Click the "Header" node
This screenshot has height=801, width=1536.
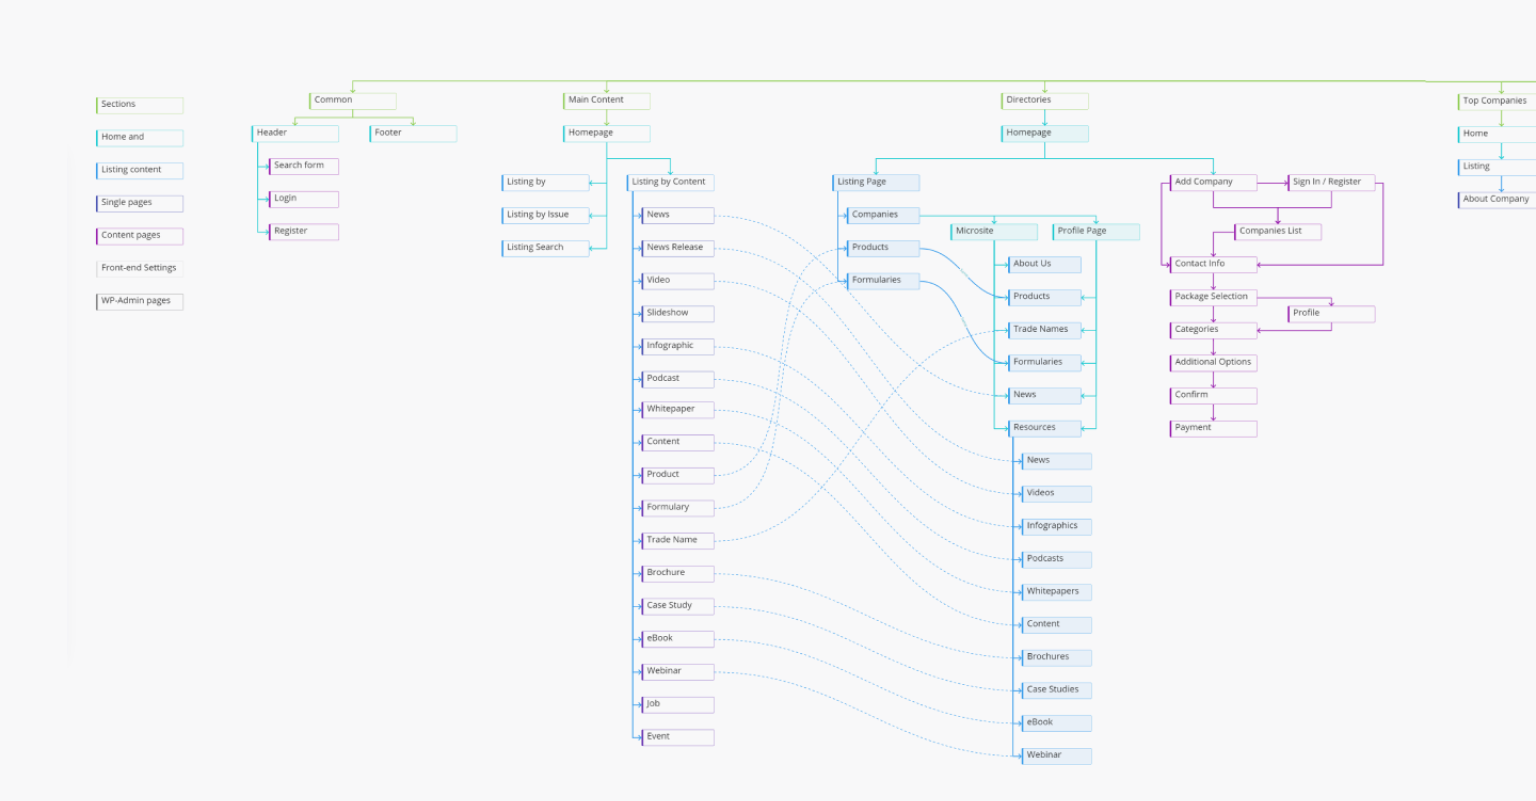[295, 133]
